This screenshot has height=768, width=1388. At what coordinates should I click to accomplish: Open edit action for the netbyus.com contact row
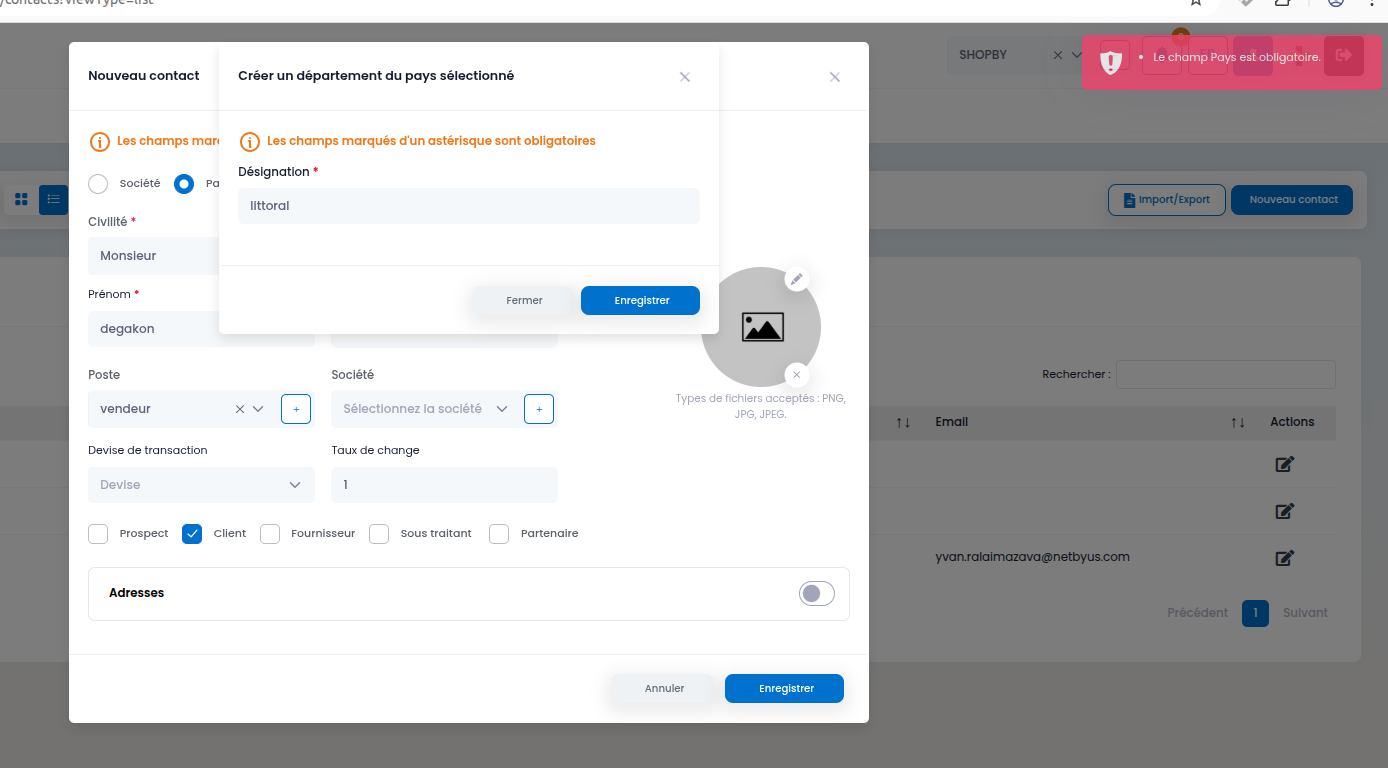[1285, 558]
